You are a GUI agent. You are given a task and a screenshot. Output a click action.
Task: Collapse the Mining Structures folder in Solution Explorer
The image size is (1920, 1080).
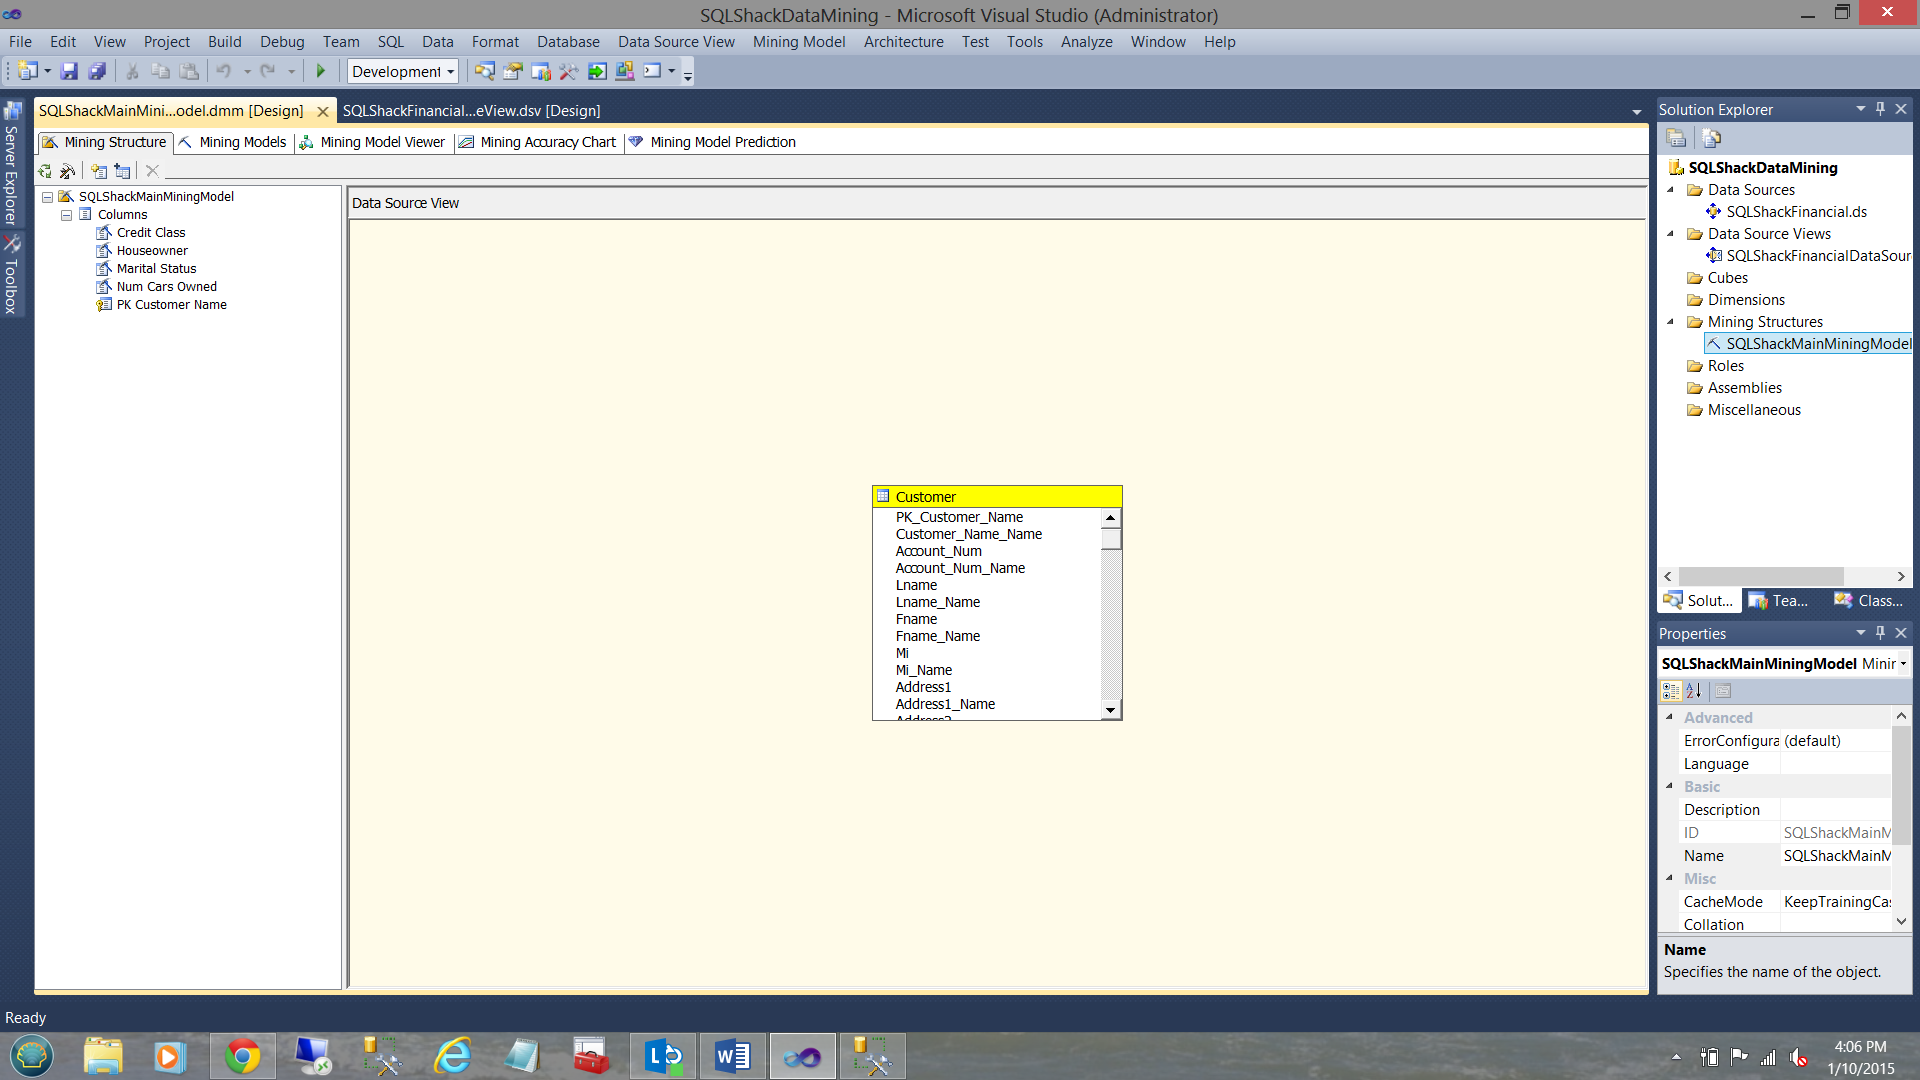(x=1671, y=322)
